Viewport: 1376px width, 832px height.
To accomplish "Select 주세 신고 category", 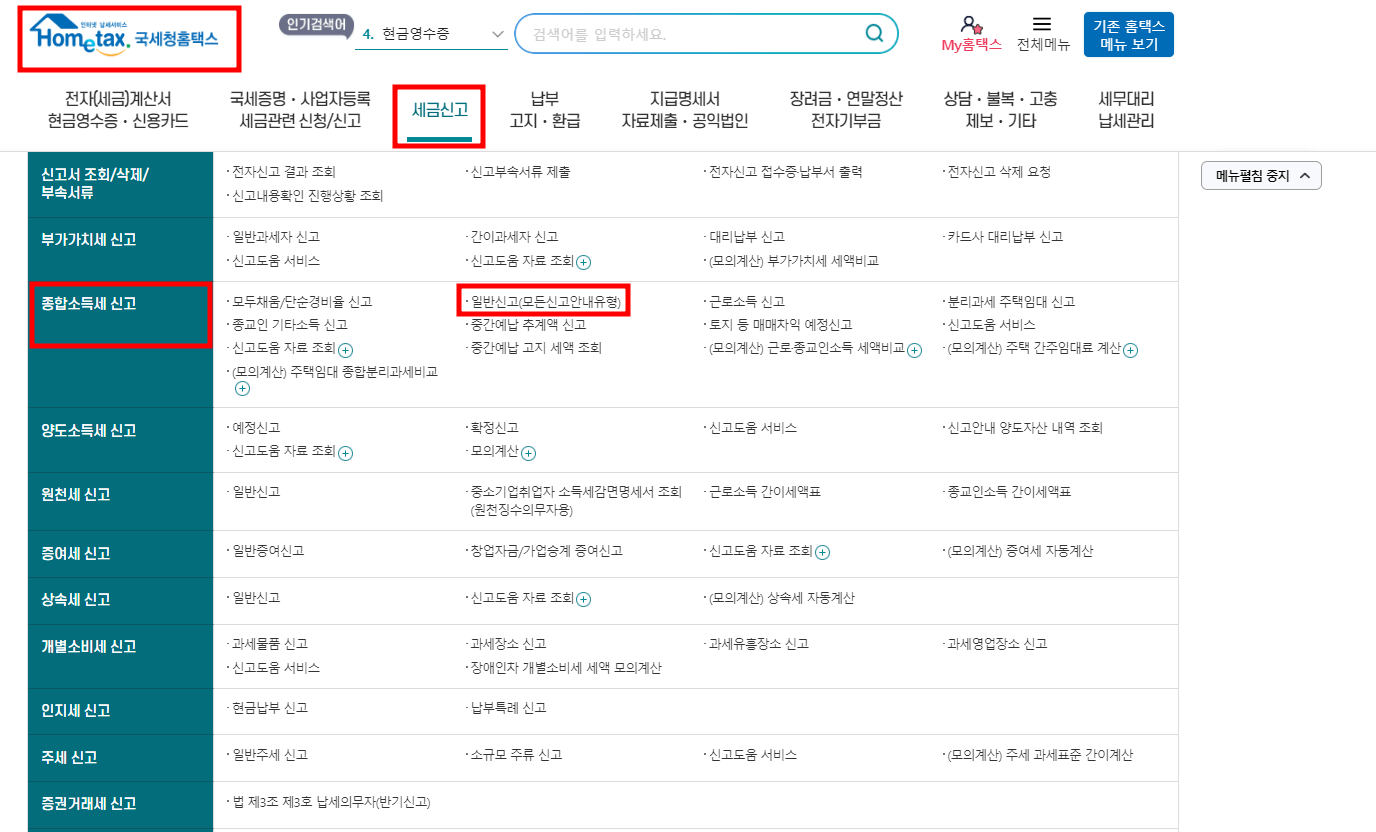I will 120,757.
